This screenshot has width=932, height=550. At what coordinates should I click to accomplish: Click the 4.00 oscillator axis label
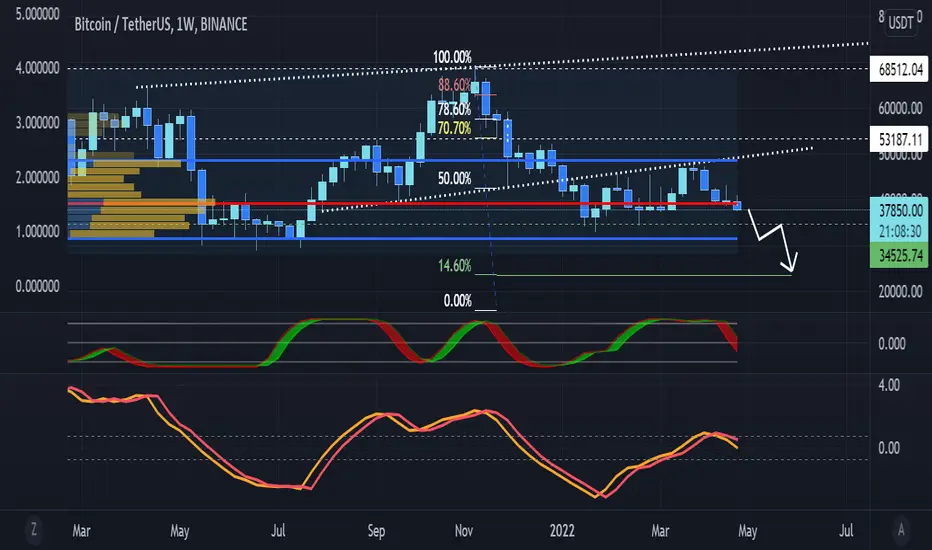tap(889, 385)
